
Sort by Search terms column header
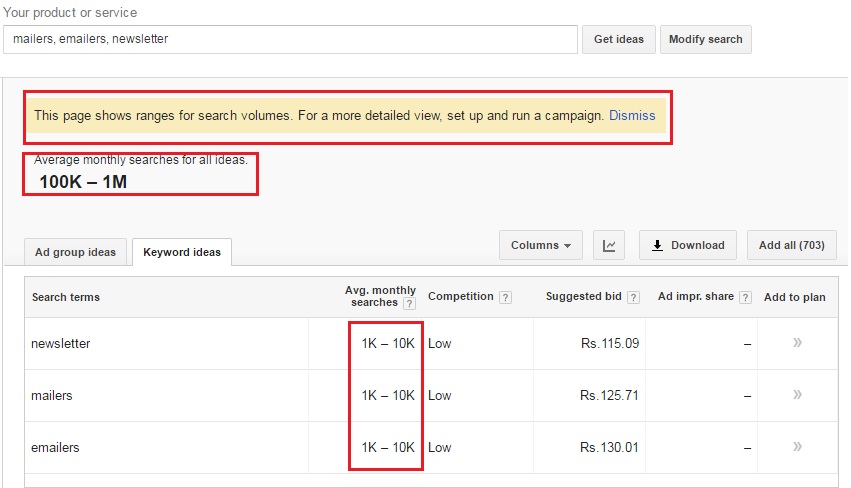[x=66, y=297]
